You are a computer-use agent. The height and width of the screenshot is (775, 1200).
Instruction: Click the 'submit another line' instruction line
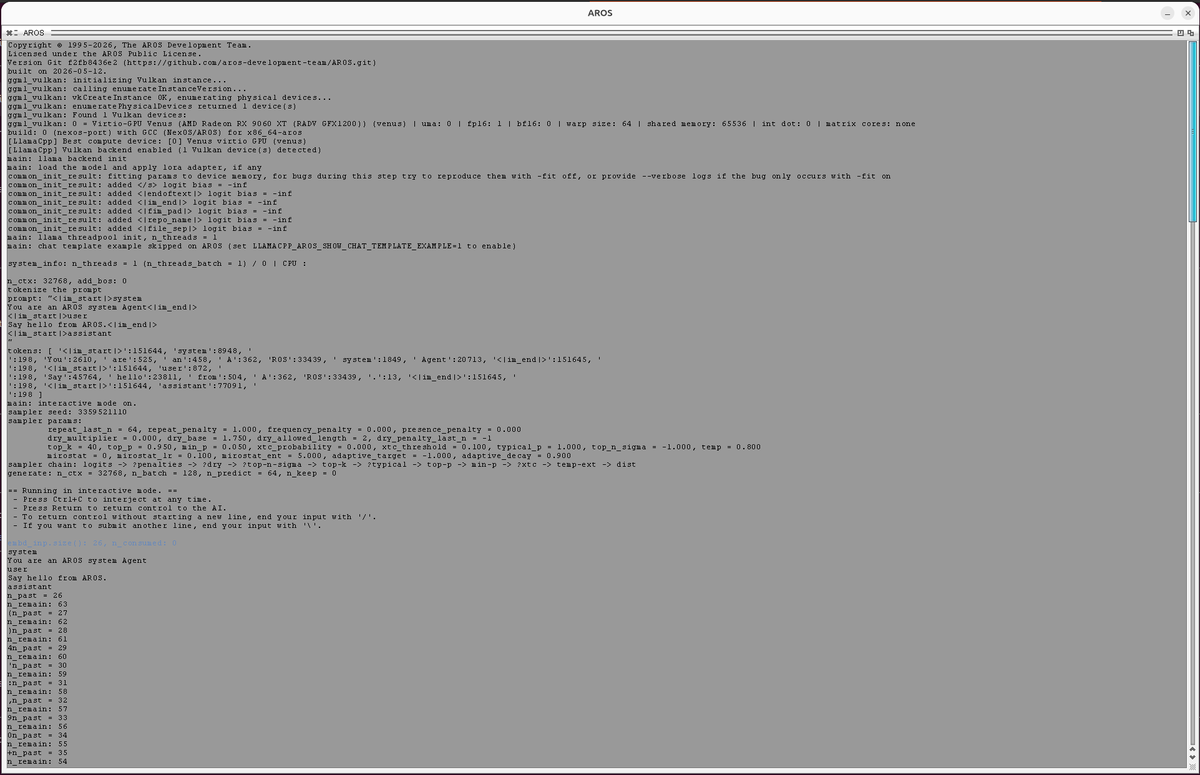169,525
